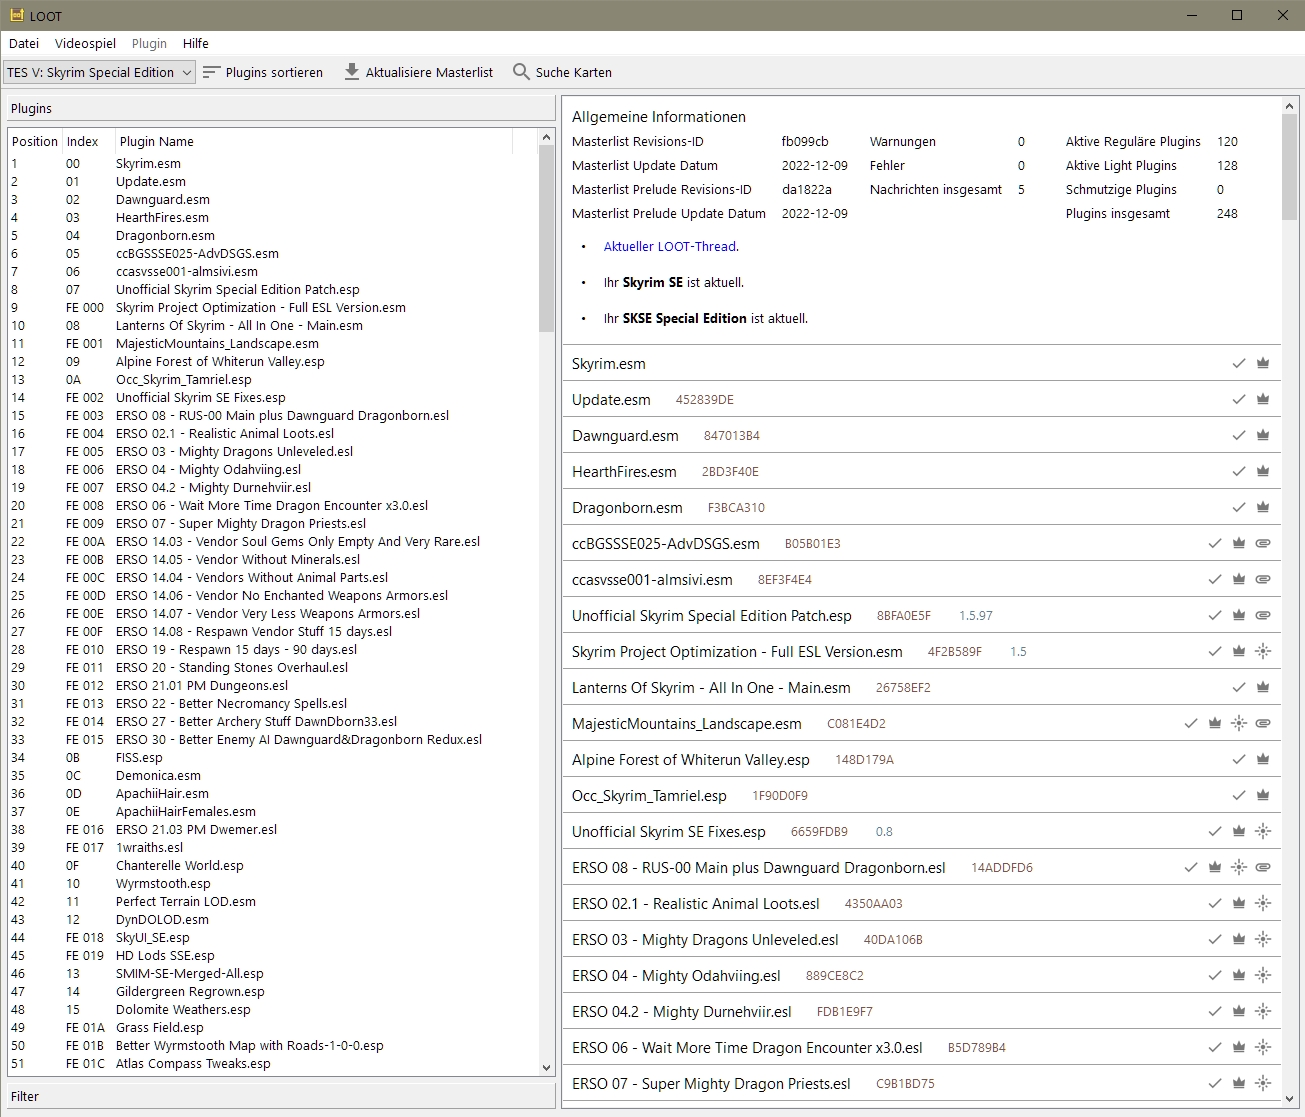Open the TES V: Skyrim Special Edition game dropdown

pos(99,72)
